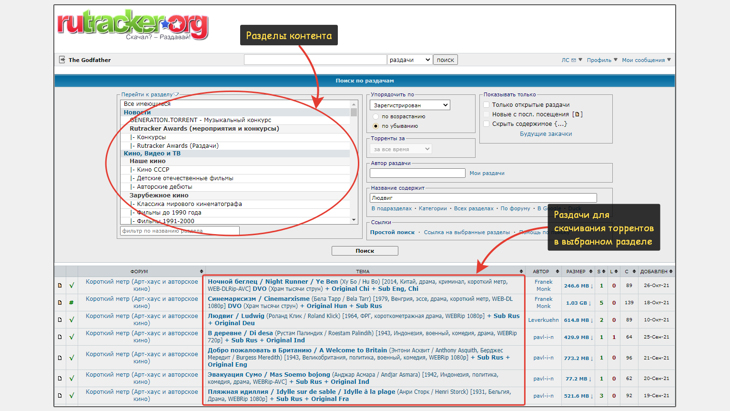Screen dimensions: 730x411
Task: Click the Название содержит field containing Людвиг
Action: coord(483,198)
